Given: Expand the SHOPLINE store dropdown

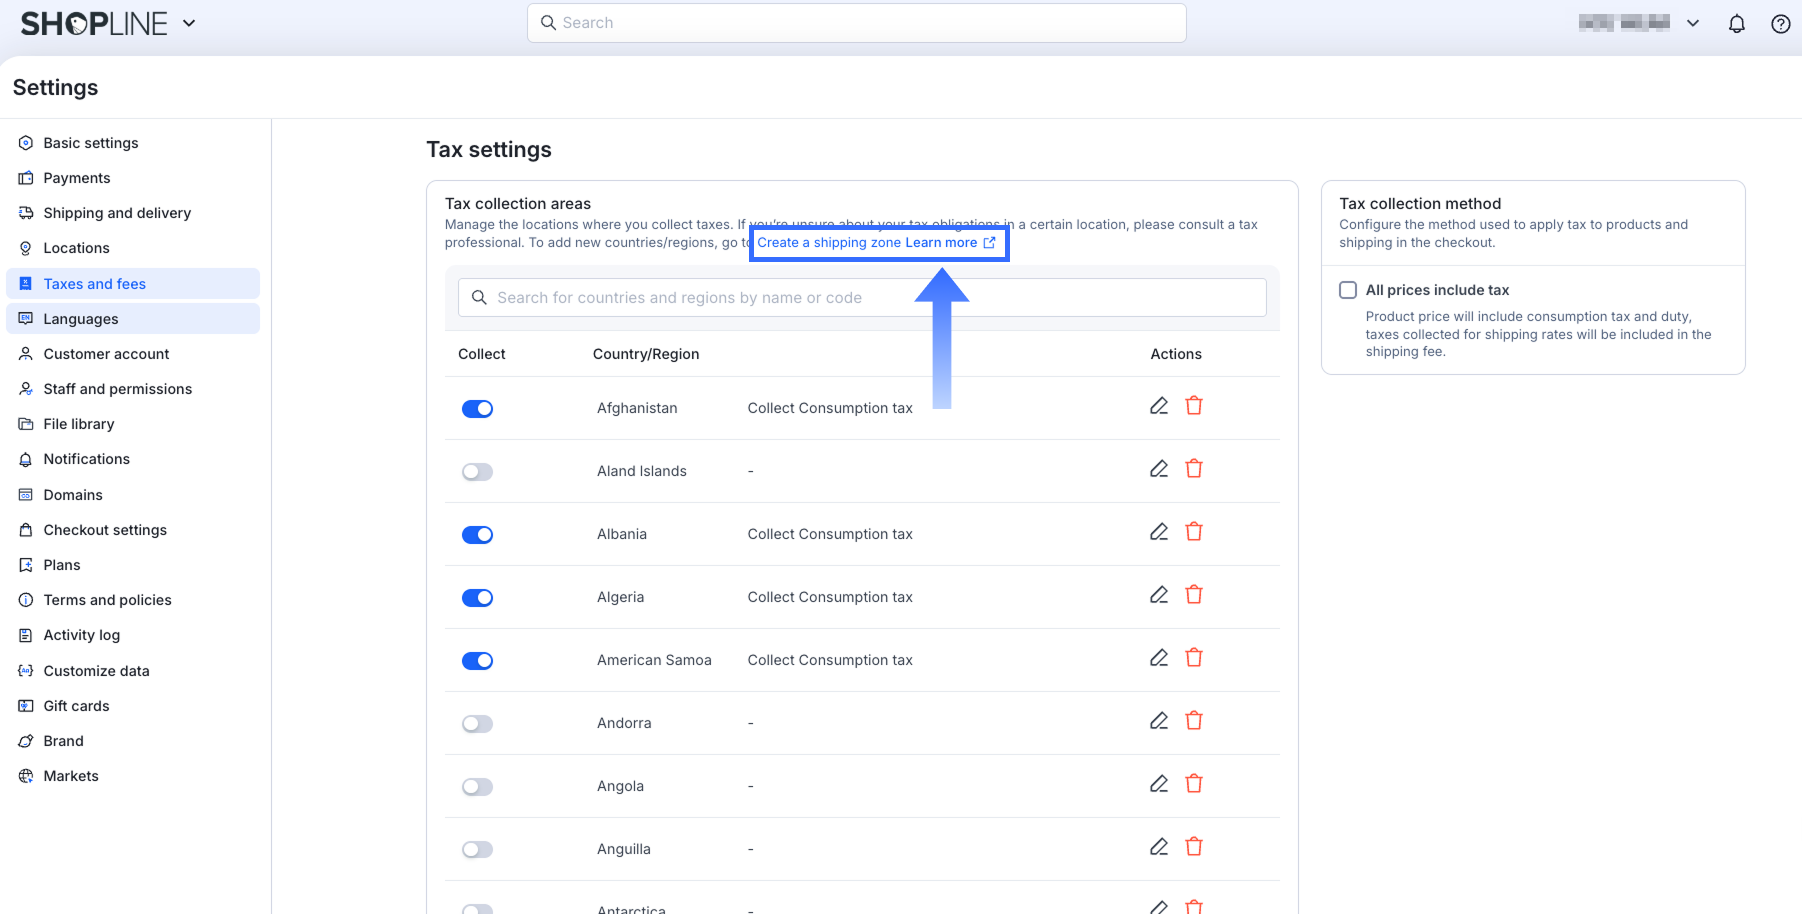Looking at the screenshot, I should pyautogui.click(x=189, y=23).
